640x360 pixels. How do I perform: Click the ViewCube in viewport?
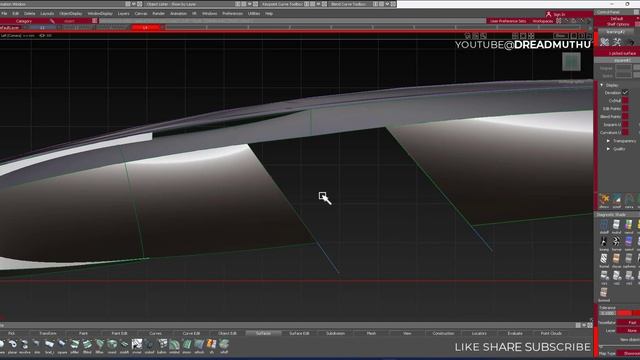pos(571,62)
